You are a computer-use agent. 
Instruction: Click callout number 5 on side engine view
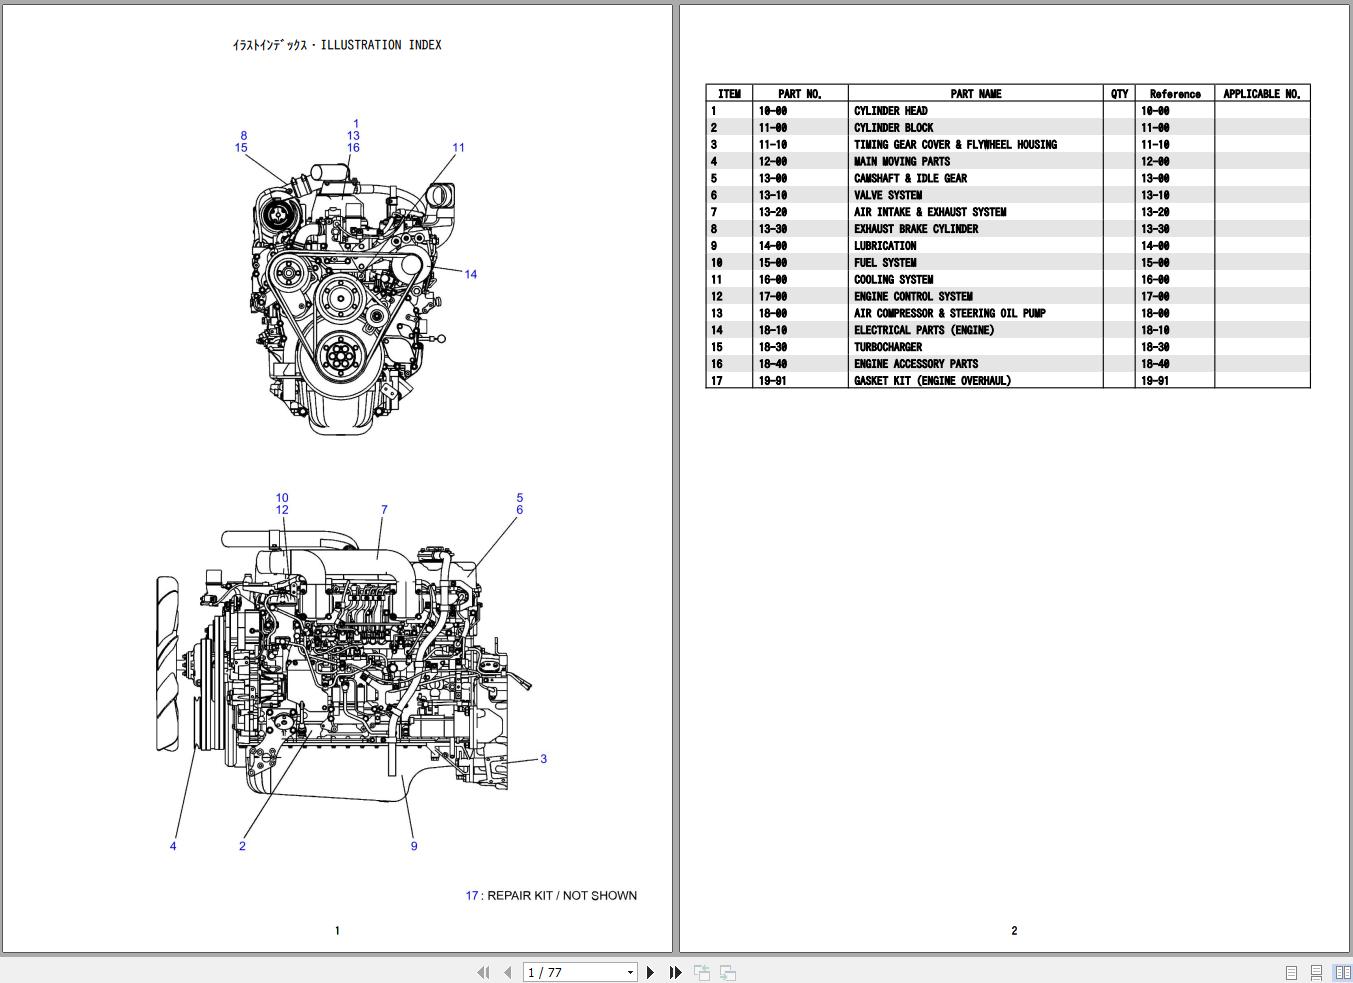(x=520, y=497)
